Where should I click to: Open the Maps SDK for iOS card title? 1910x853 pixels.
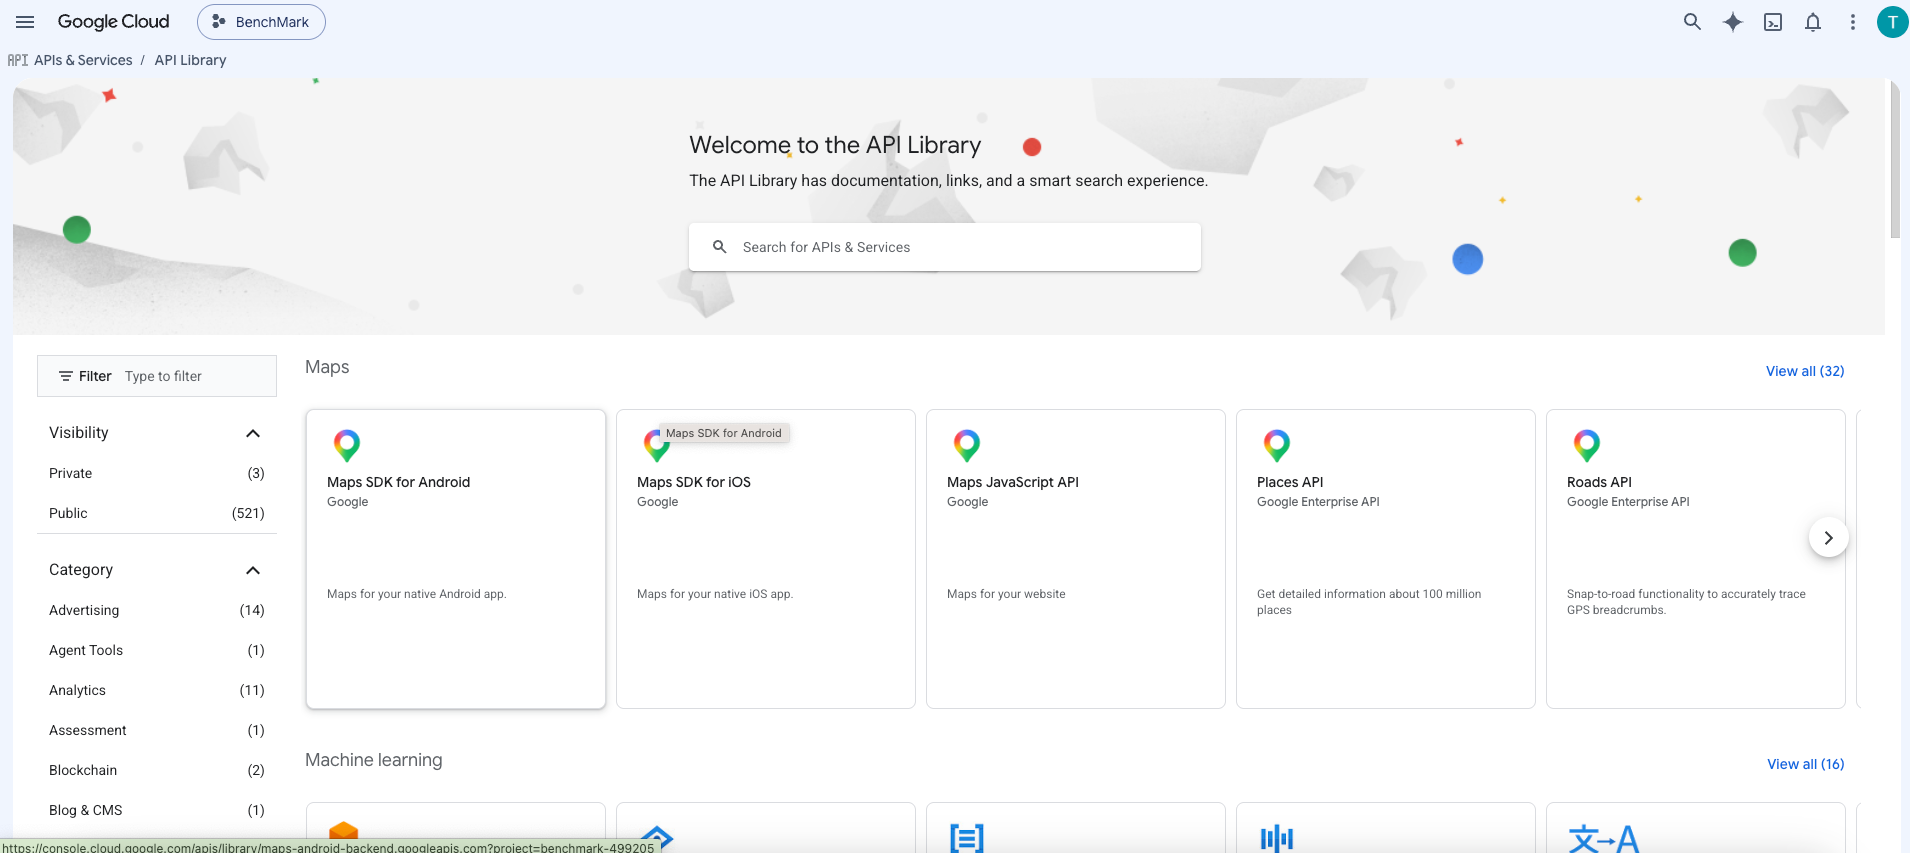coord(694,482)
